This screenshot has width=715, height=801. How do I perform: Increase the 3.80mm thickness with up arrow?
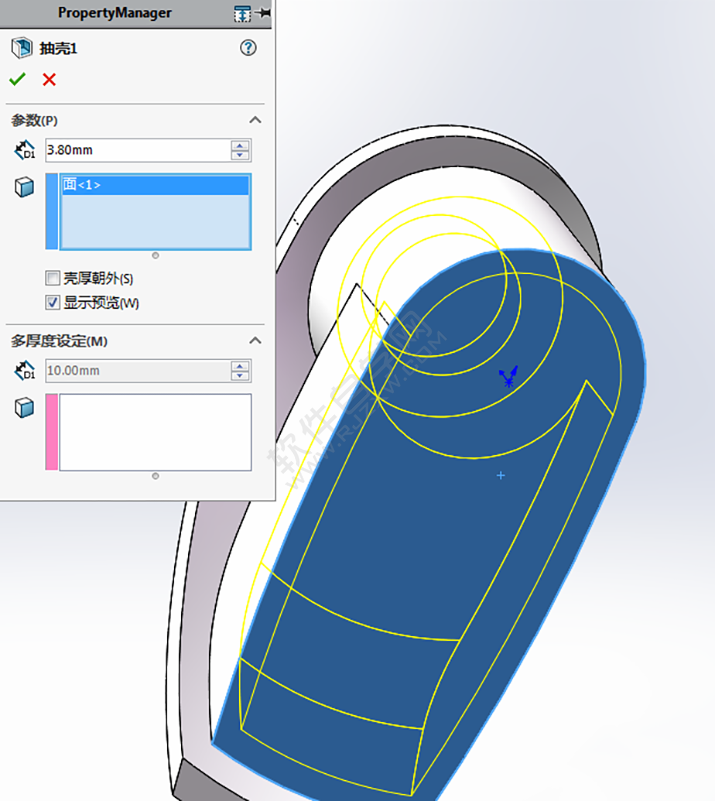click(240, 146)
